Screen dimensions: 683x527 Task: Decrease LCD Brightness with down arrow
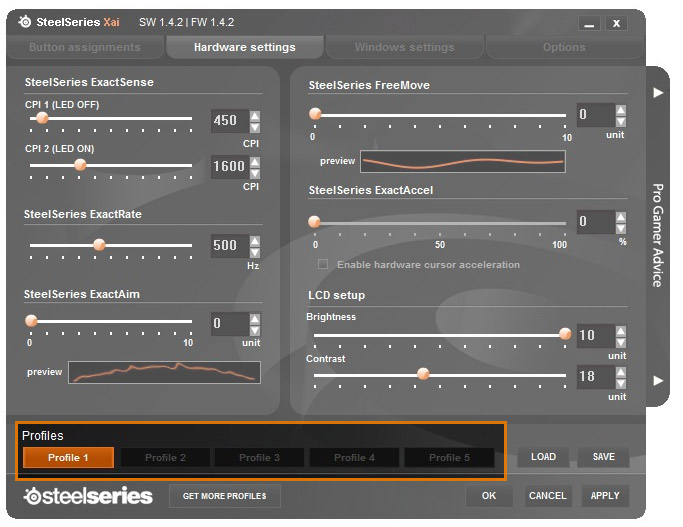tap(621, 342)
